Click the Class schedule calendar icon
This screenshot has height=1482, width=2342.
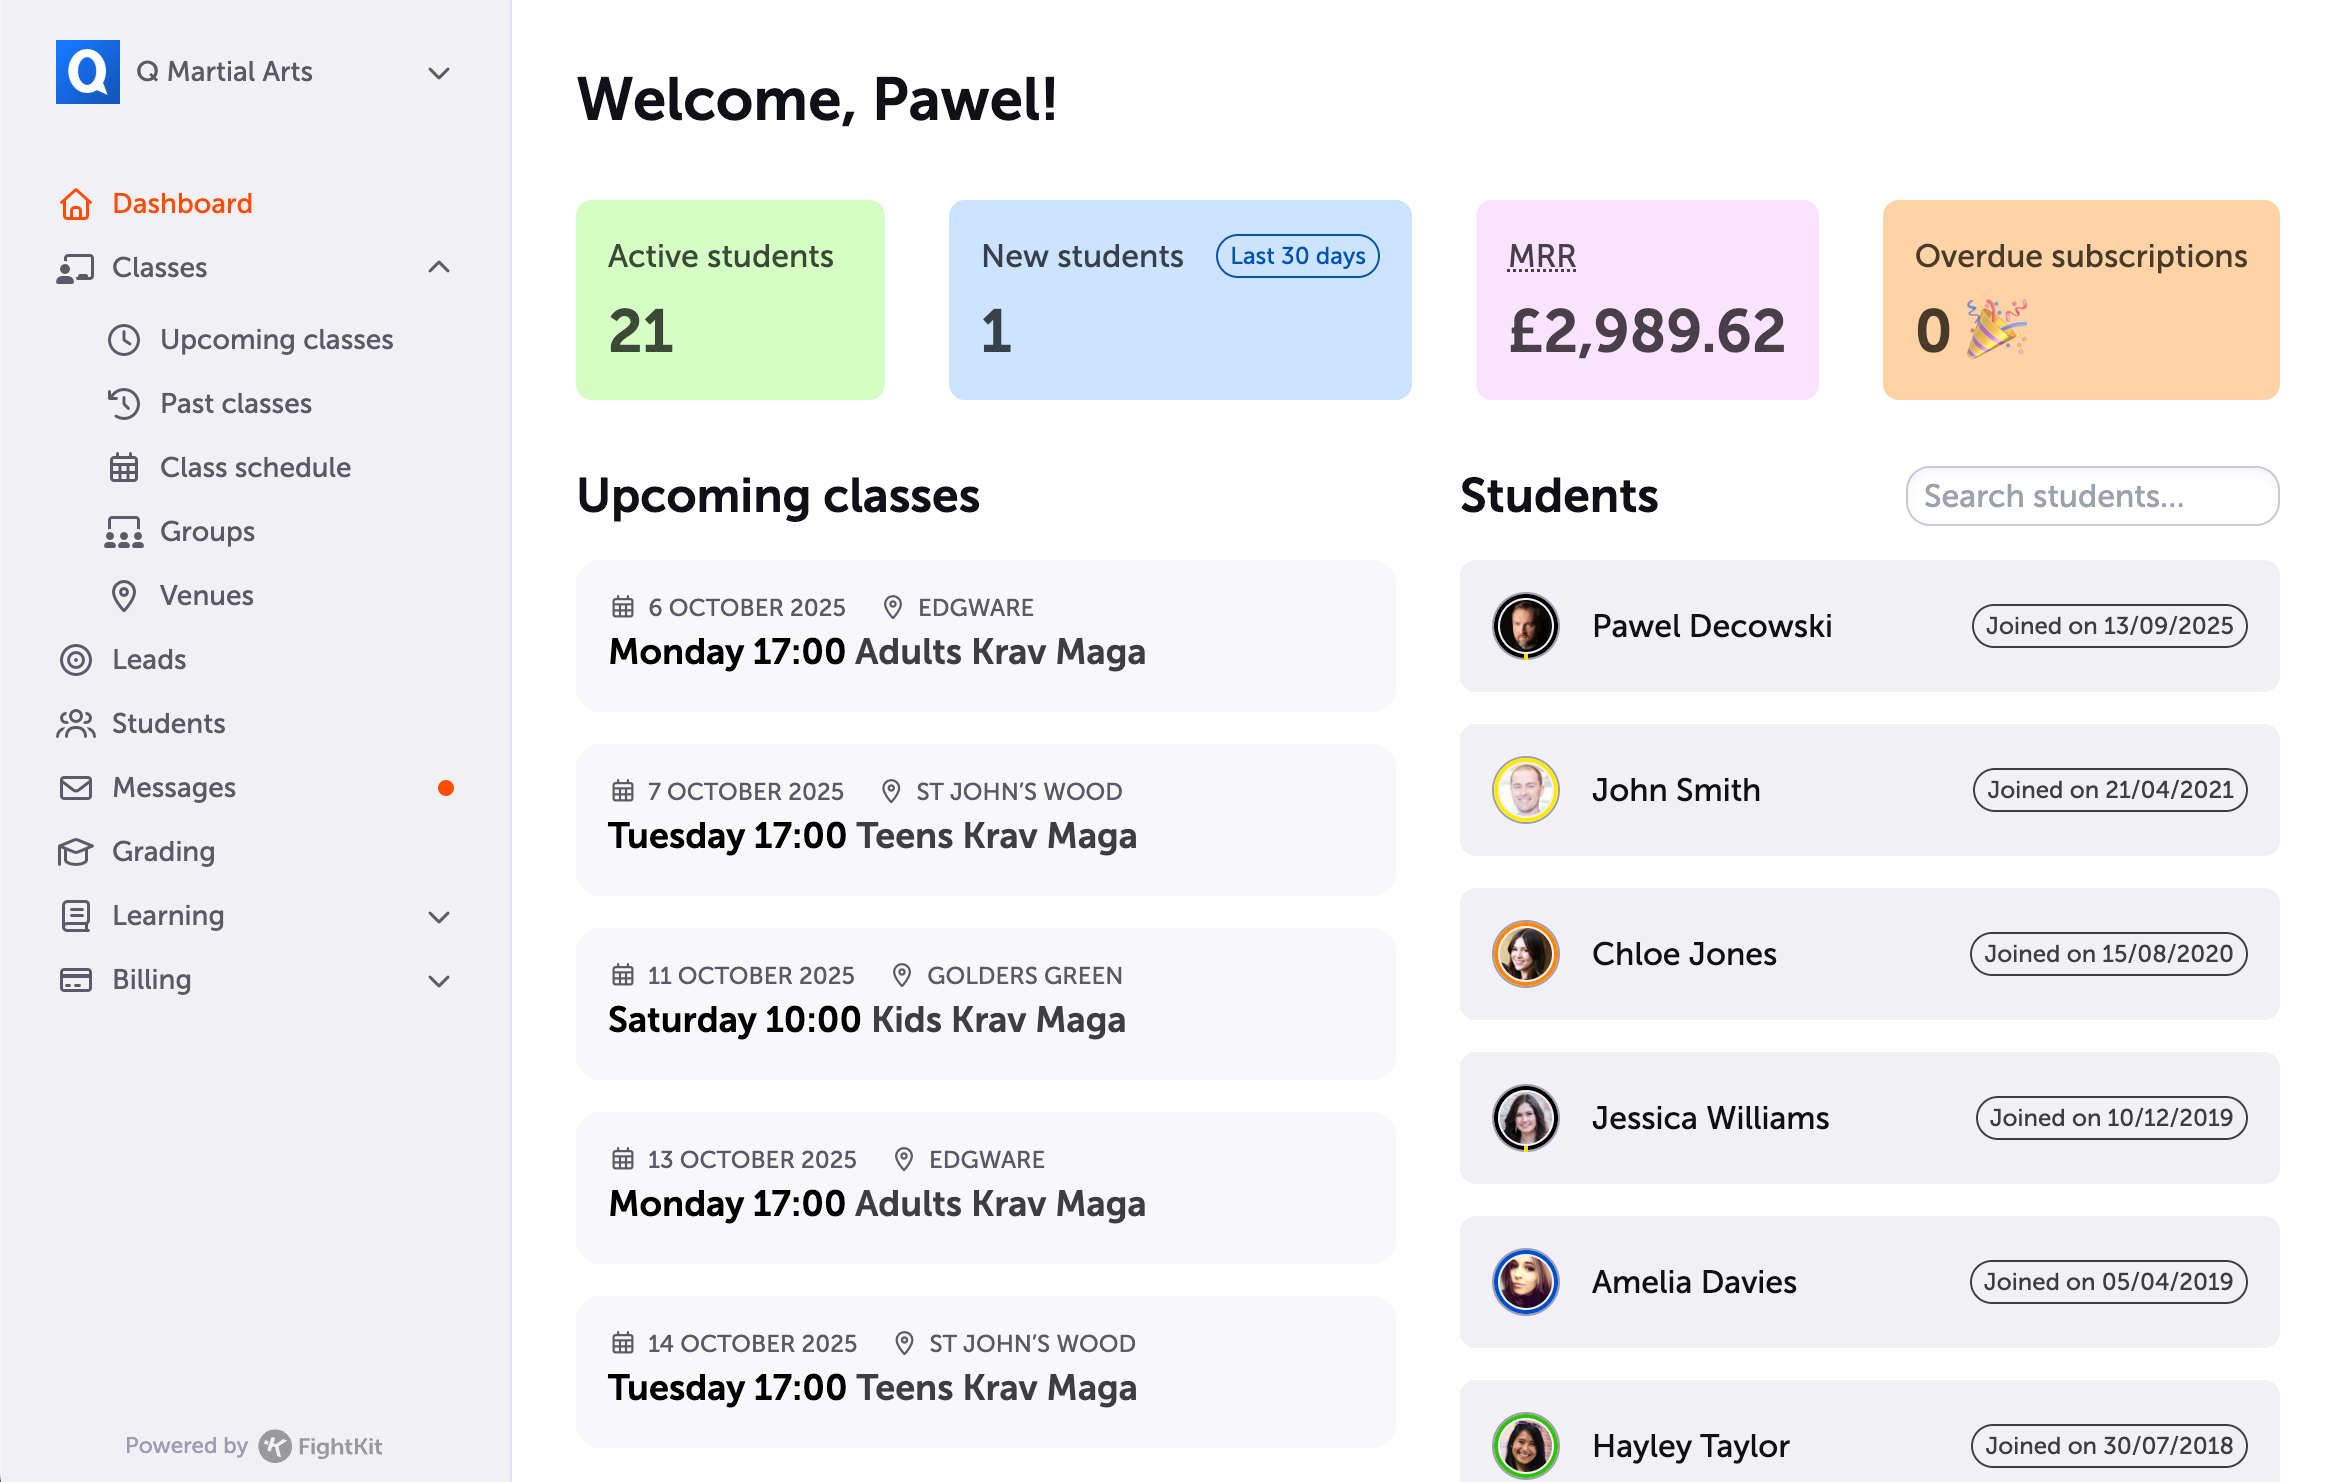pyautogui.click(x=124, y=468)
